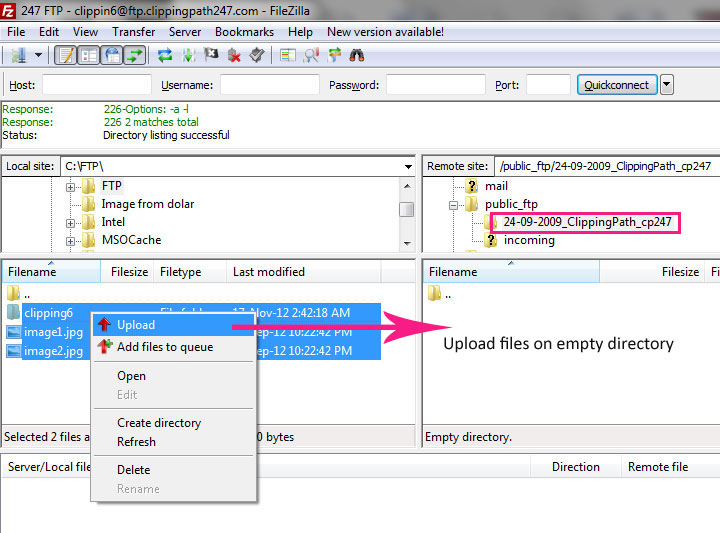Viewport: 720px width, 533px height.
Task: Open the Edit menu
Action: 49,32
